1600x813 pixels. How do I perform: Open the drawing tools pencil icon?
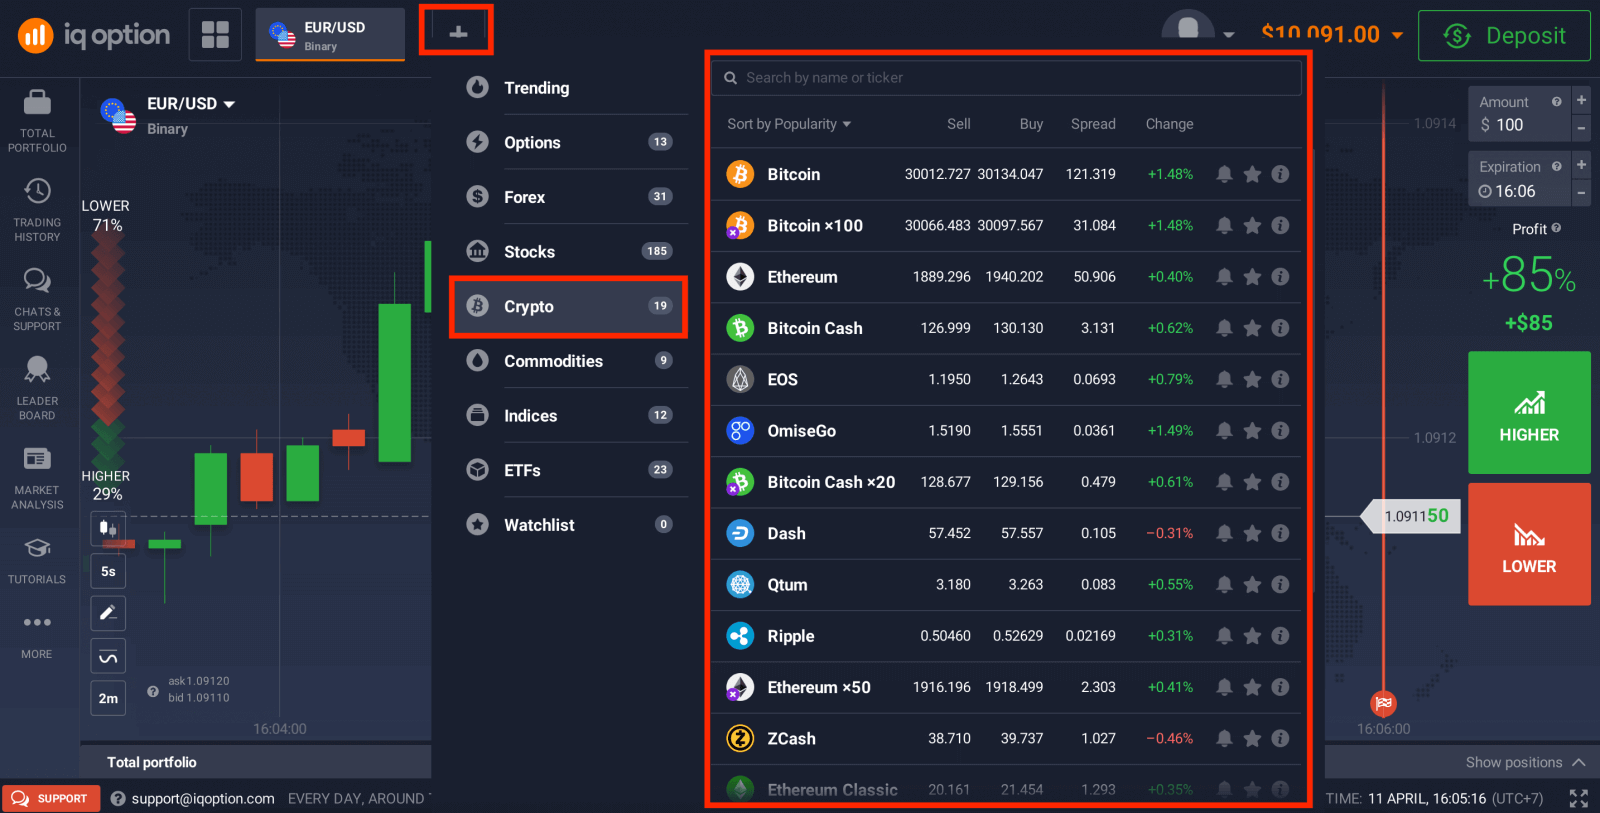108,613
